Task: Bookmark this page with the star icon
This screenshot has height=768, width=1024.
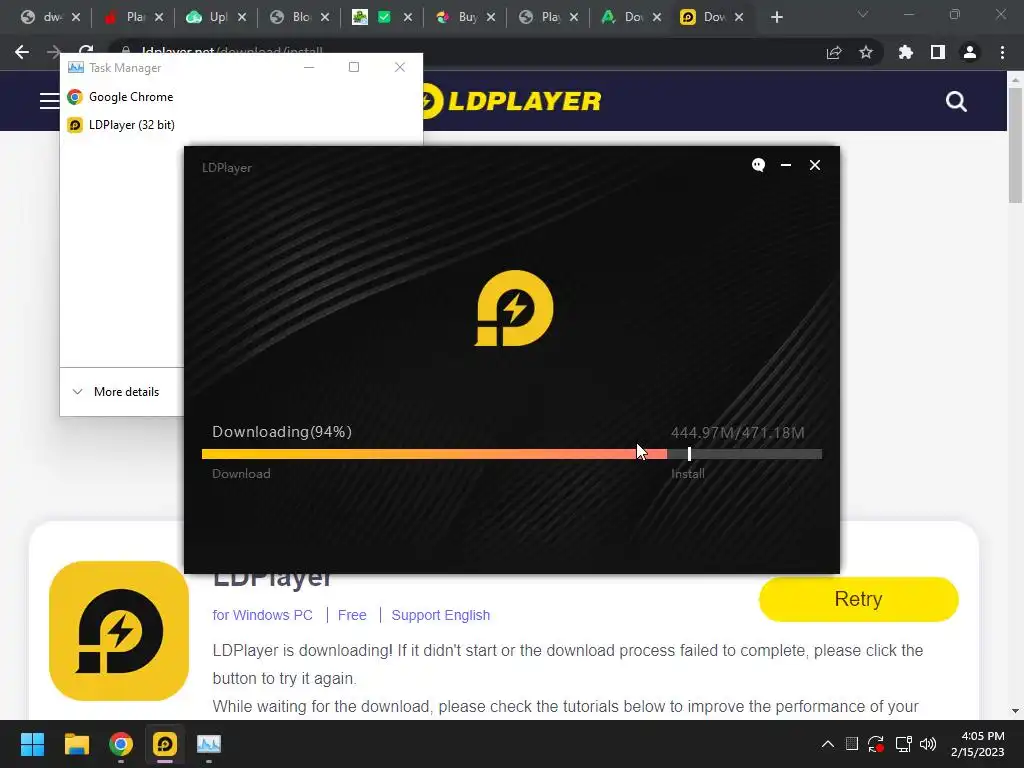Action: [x=866, y=52]
